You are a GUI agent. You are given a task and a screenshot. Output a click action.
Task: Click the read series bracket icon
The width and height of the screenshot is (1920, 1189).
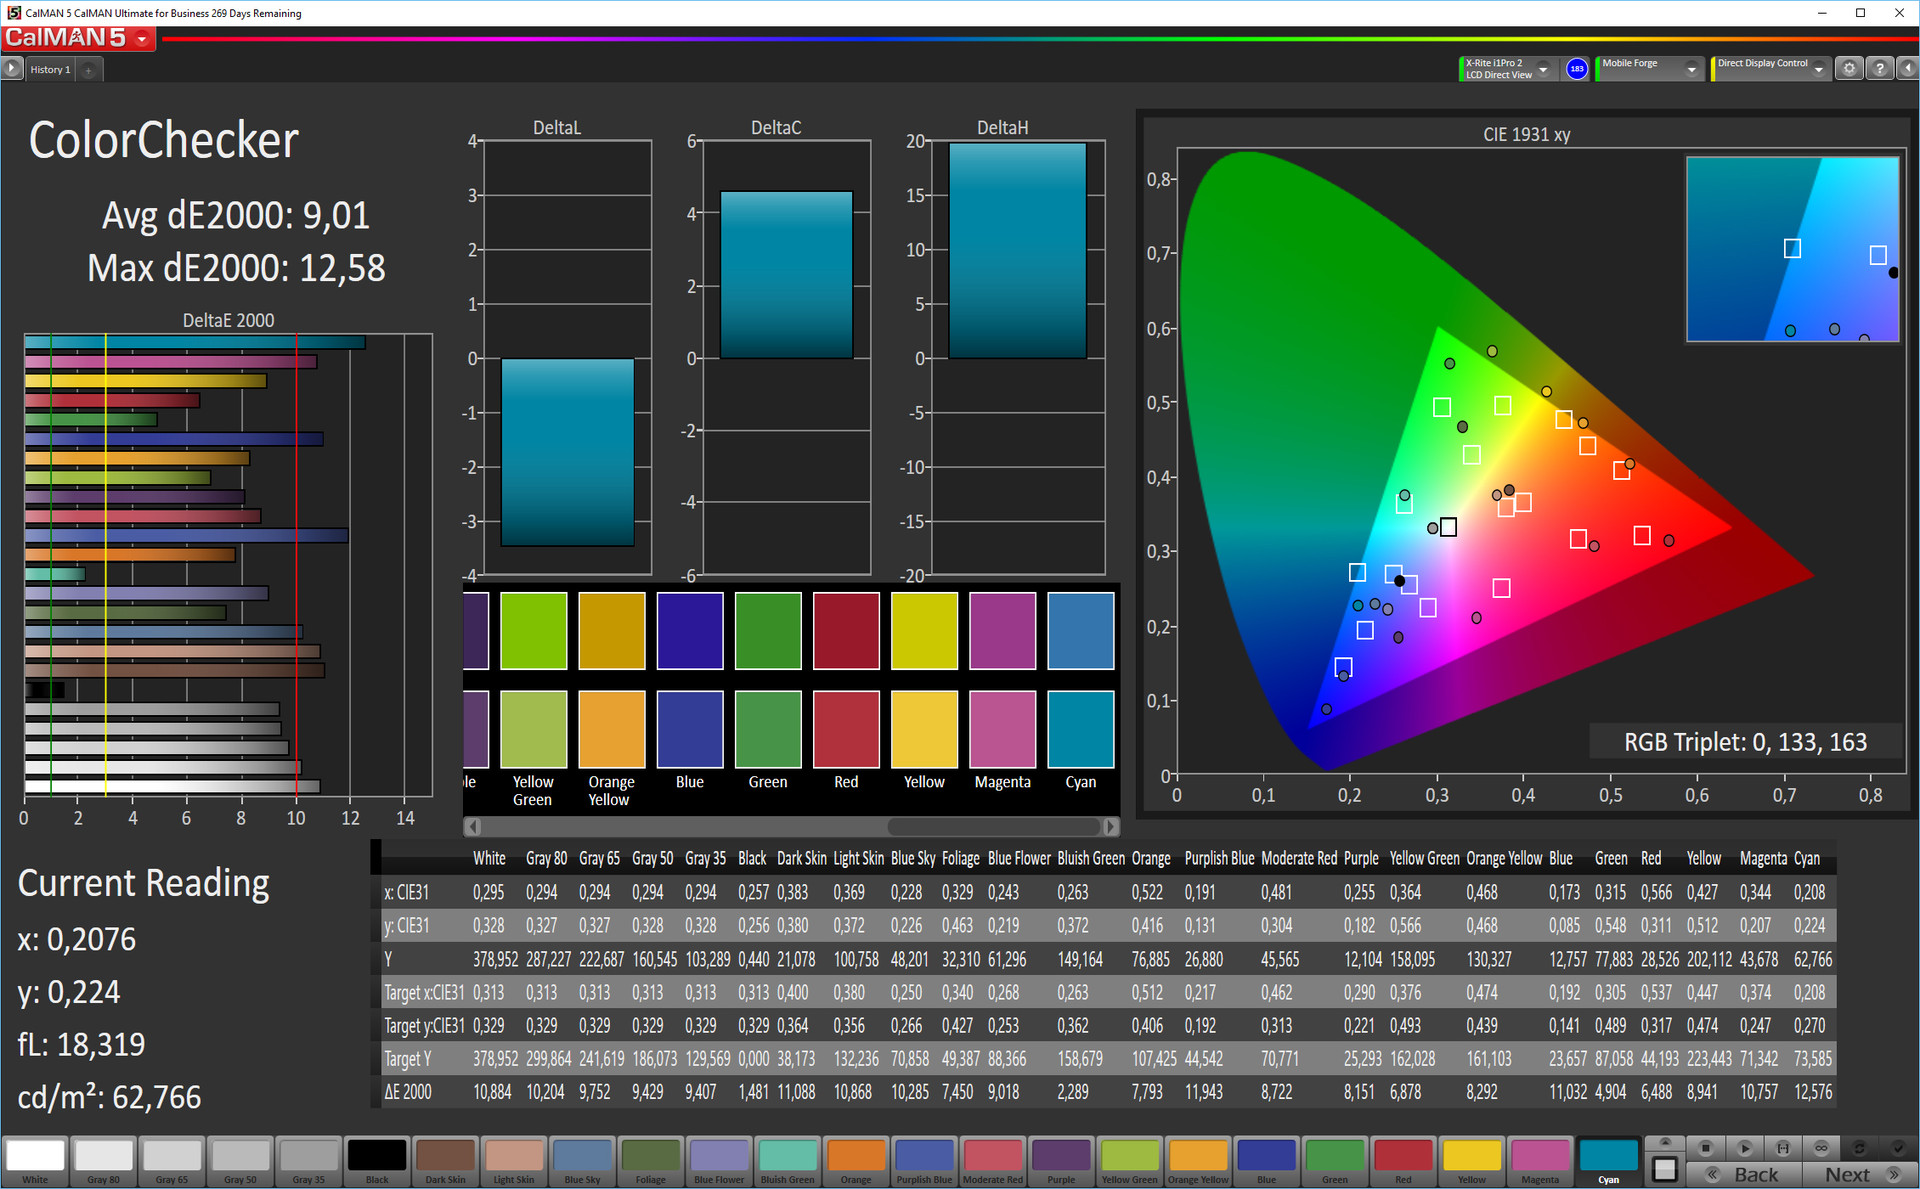coord(1782,1147)
